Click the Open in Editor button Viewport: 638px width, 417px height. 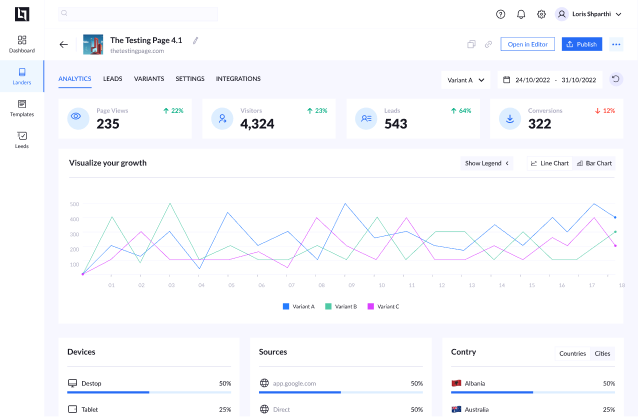point(527,44)
